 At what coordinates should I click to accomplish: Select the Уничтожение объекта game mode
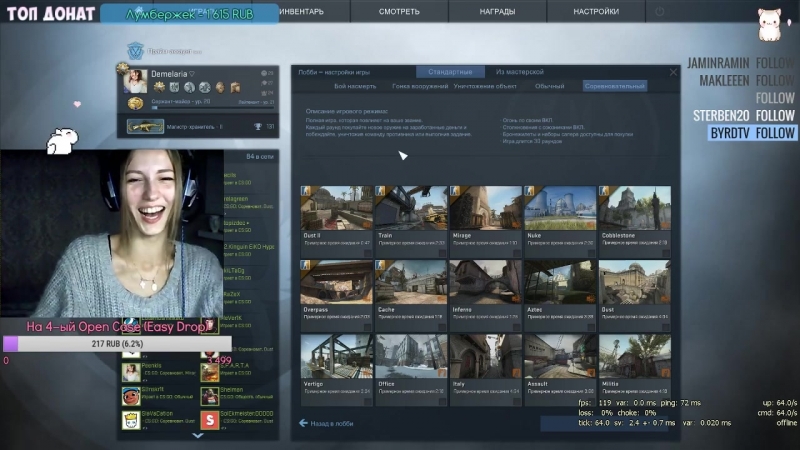(x=485, y=86)
